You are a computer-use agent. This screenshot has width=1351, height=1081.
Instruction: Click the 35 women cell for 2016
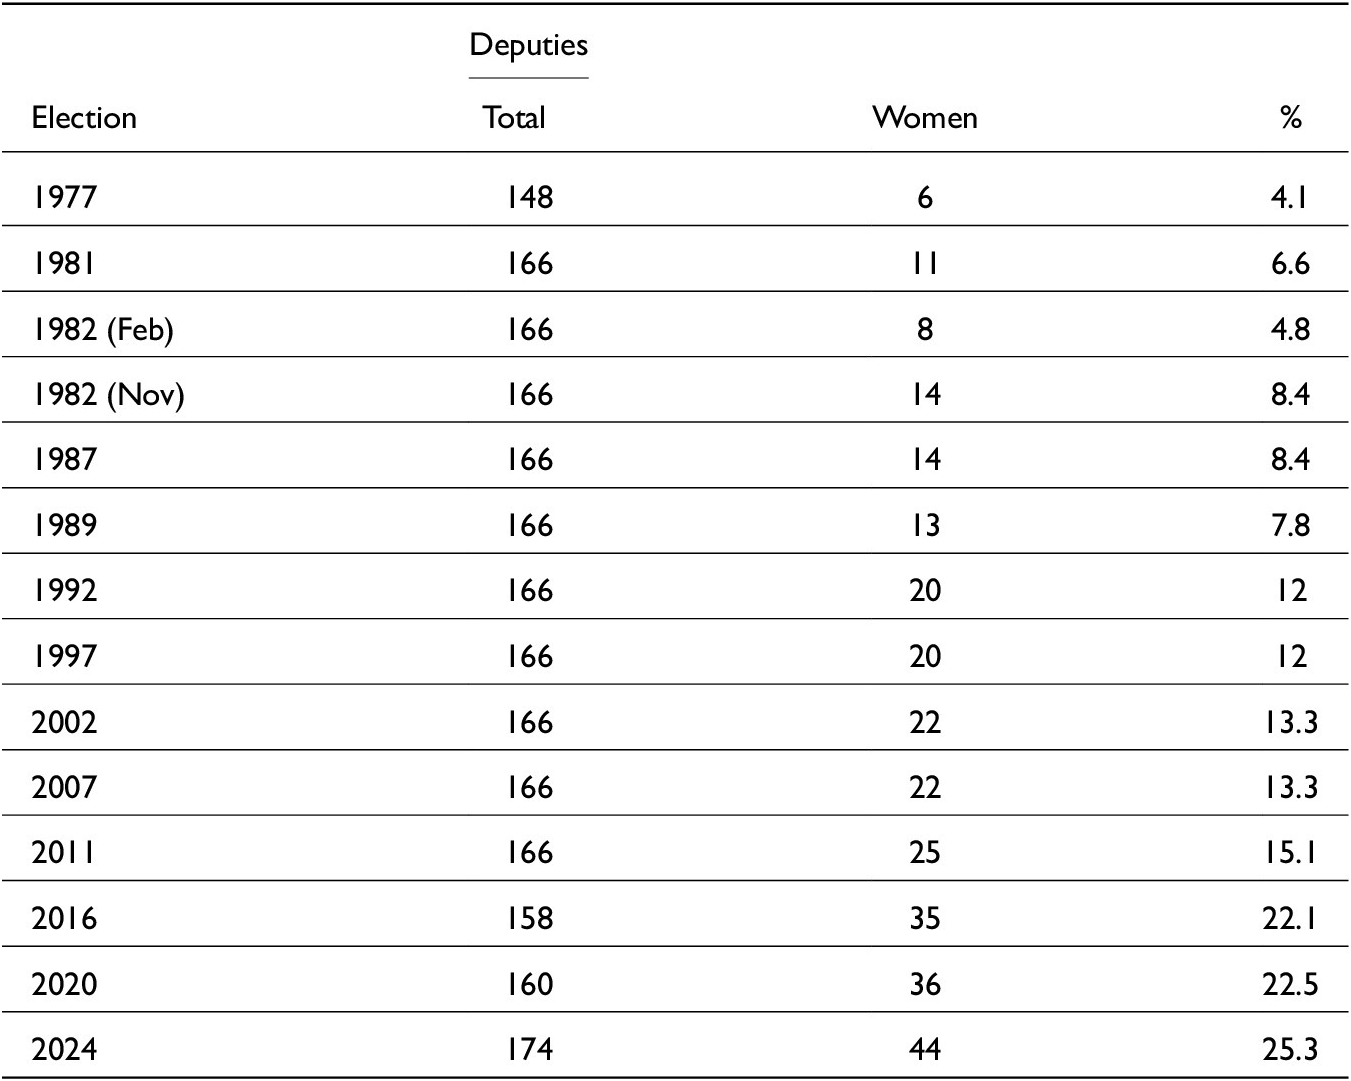[x=924, y=918]
